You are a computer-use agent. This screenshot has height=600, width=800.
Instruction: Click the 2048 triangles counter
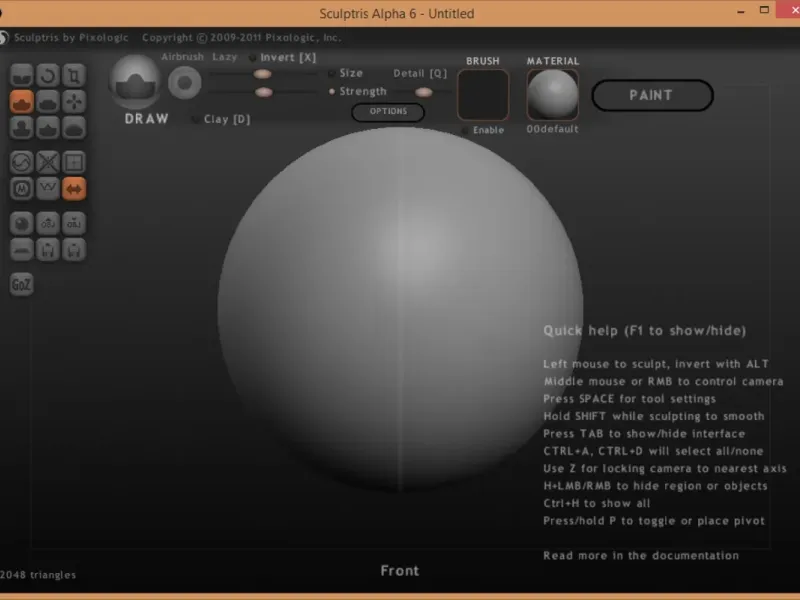[x=38, y=575]
